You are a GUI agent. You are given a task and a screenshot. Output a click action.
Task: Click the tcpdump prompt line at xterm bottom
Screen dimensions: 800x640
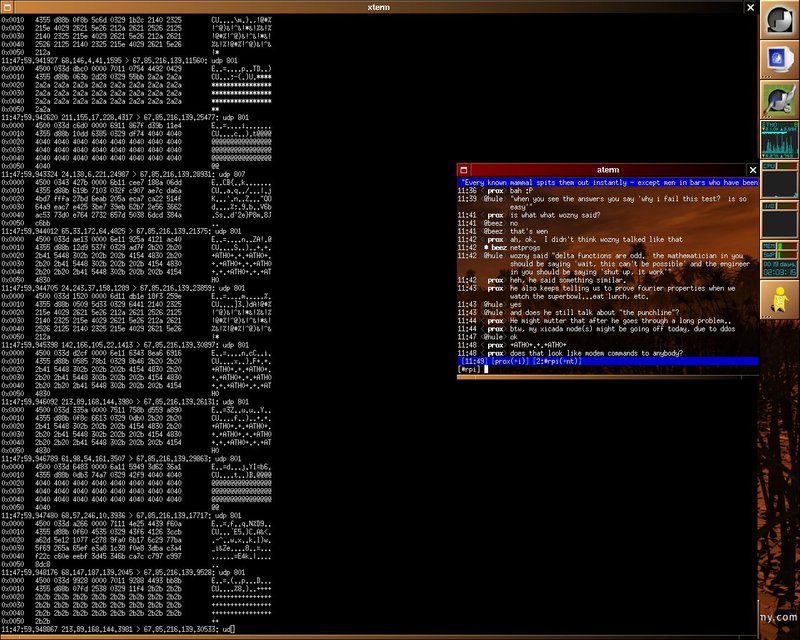tap(120, 628)
